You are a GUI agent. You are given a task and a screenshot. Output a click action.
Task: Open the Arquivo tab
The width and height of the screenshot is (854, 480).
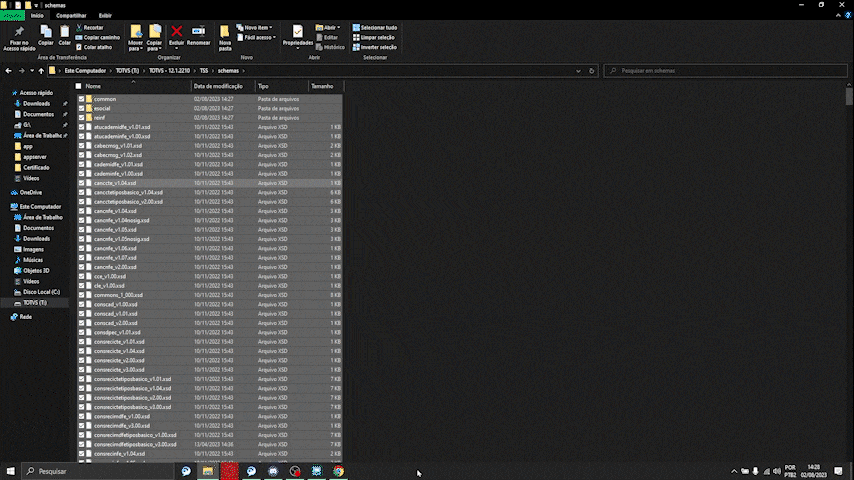pos(13,16)
